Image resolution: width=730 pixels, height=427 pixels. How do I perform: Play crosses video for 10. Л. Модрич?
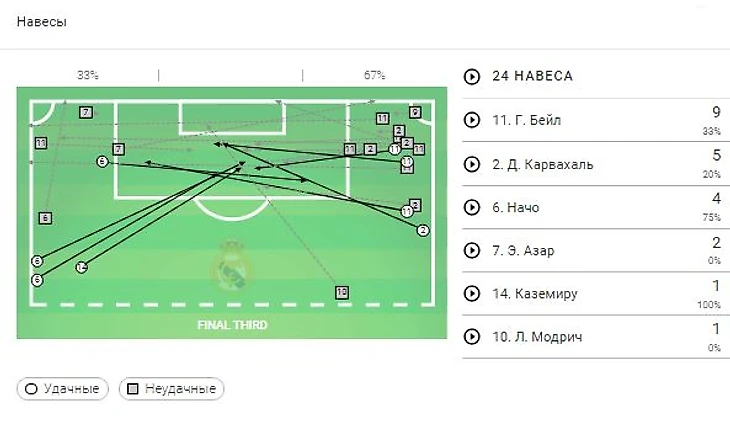(472, 337)
